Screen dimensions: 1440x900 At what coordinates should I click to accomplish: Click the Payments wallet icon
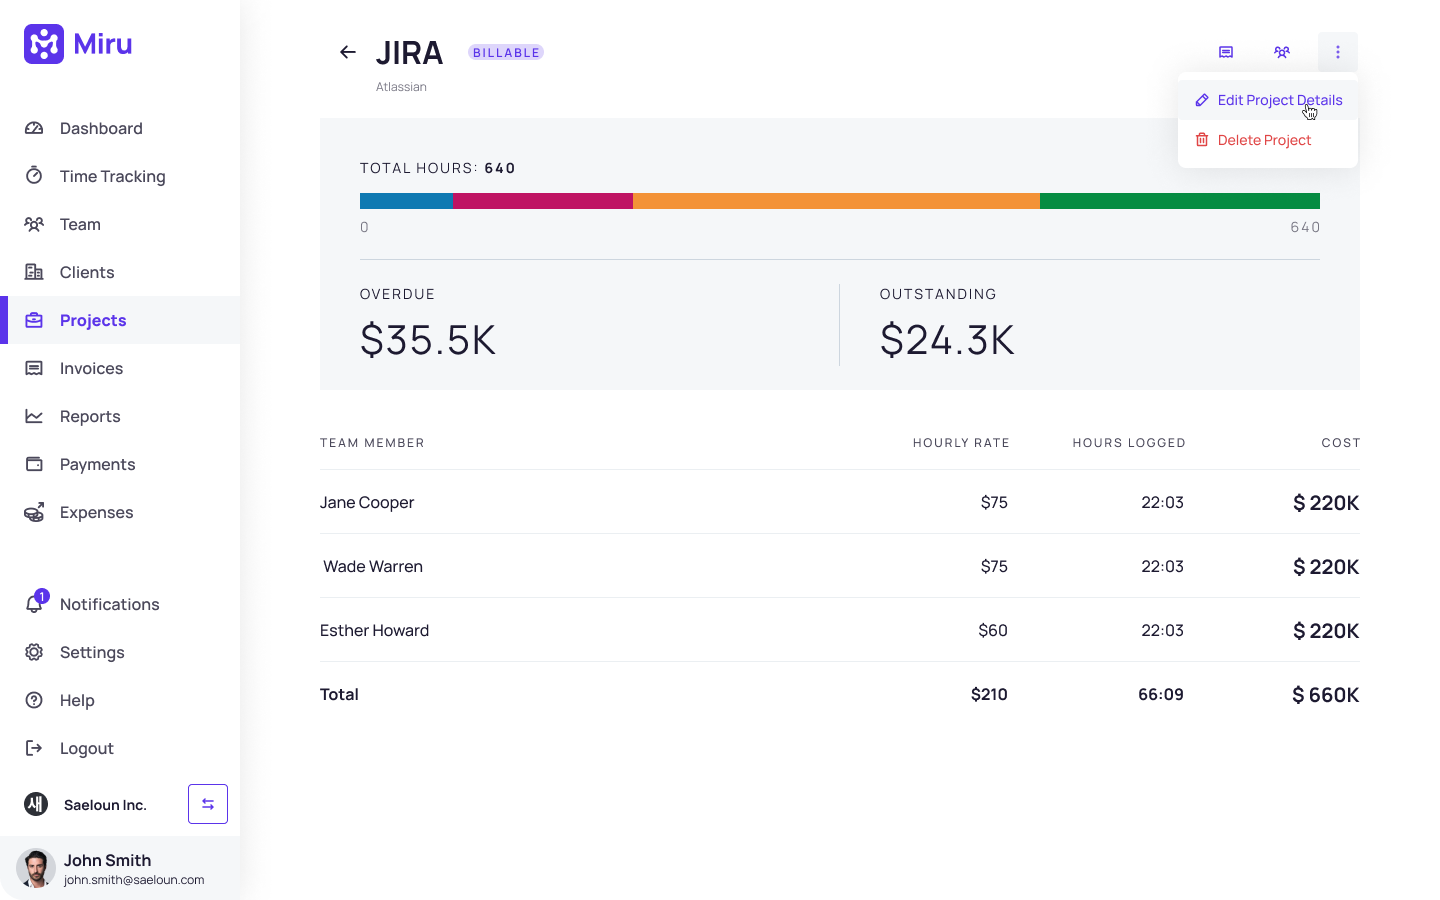click(34, 464)
